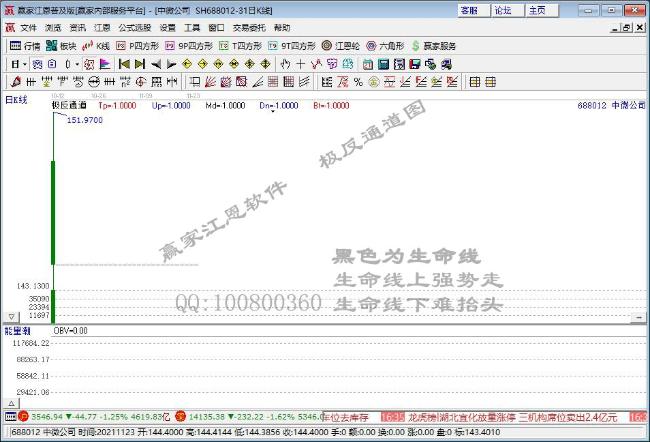Click the 极反通道 indicator label
Viewport: 650px width, 442px height.
click(x=69, y=105)
